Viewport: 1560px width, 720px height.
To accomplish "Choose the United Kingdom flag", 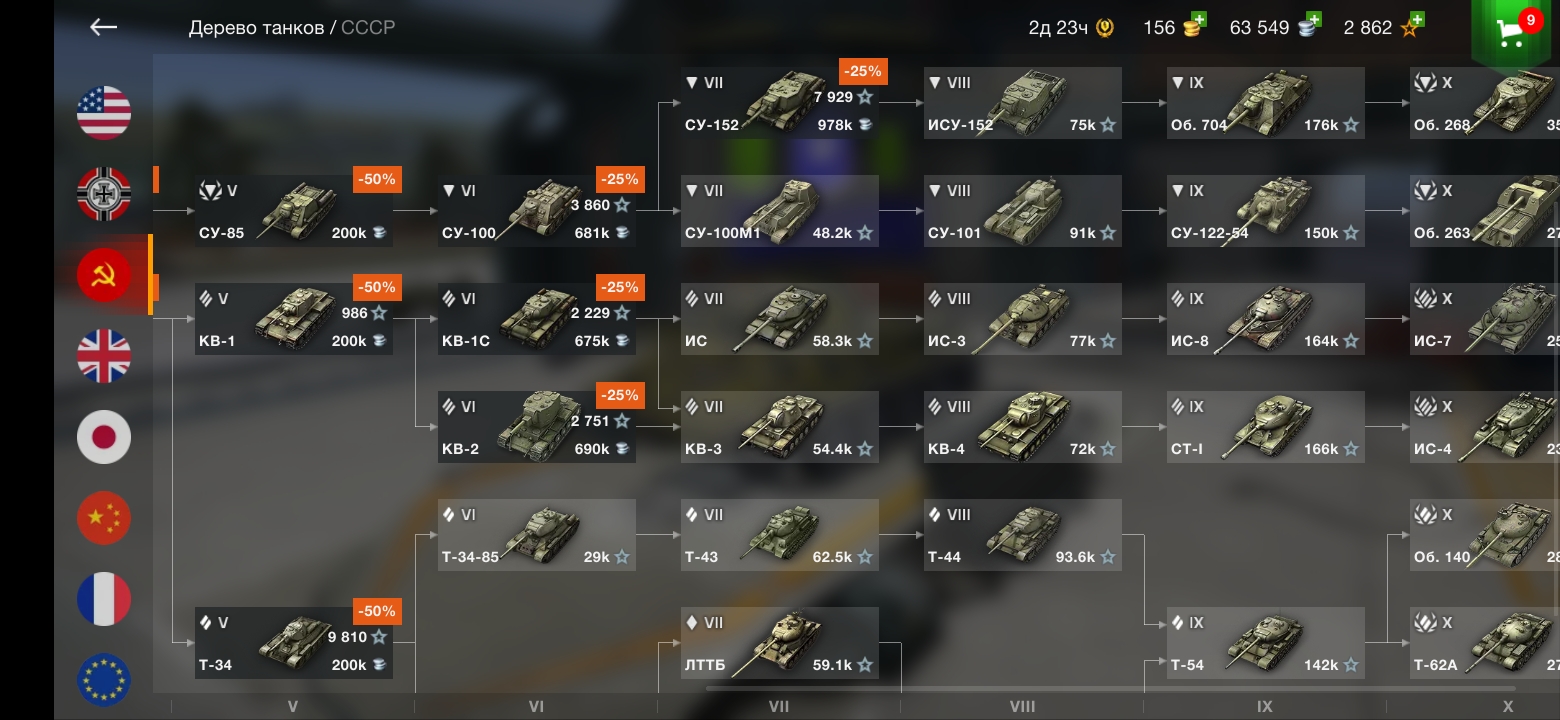I will [104, 356].
